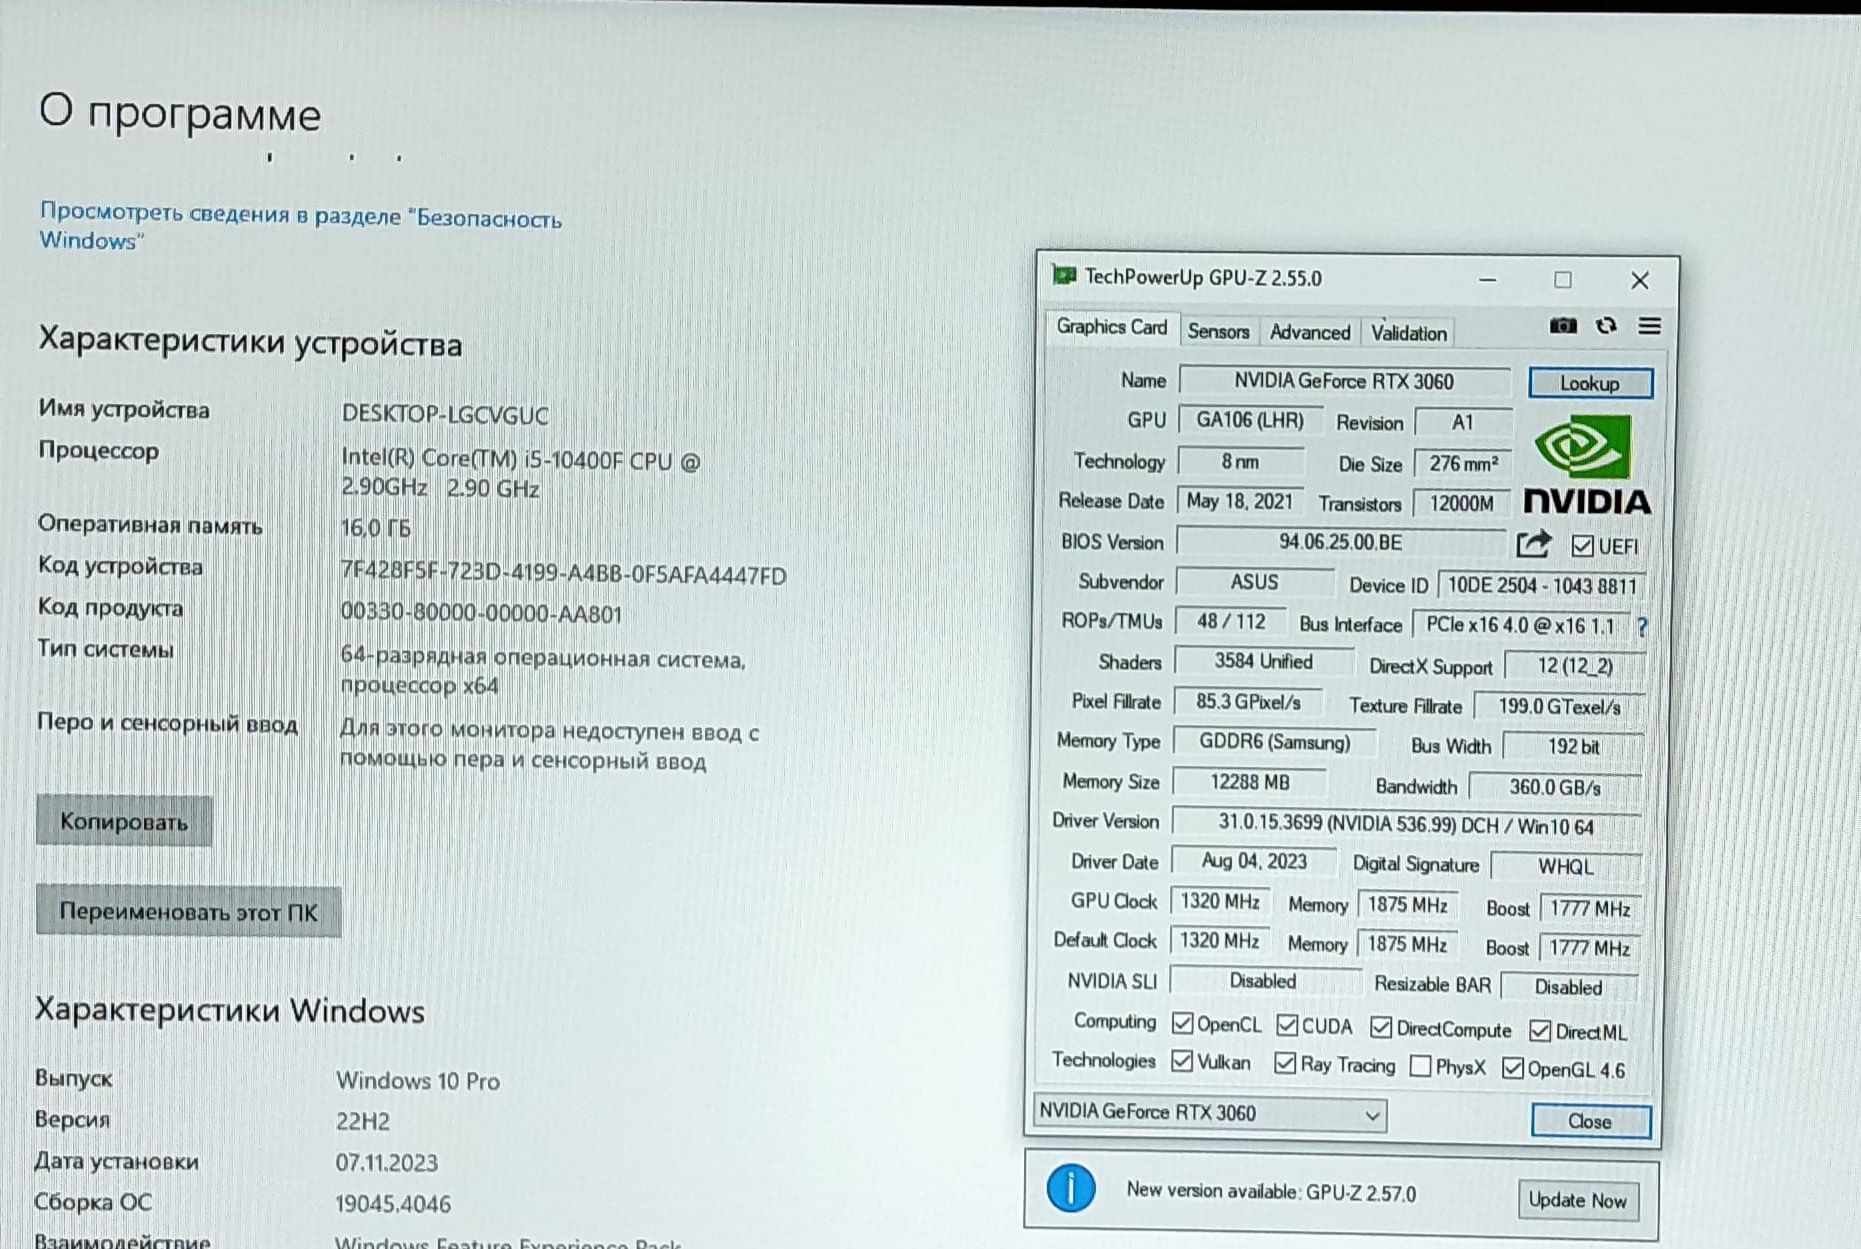The image size is (1861, 1249).
Task: Click the Pixel Fillrate 85.3 GPixel/s value
Action: coord(1248,702)
